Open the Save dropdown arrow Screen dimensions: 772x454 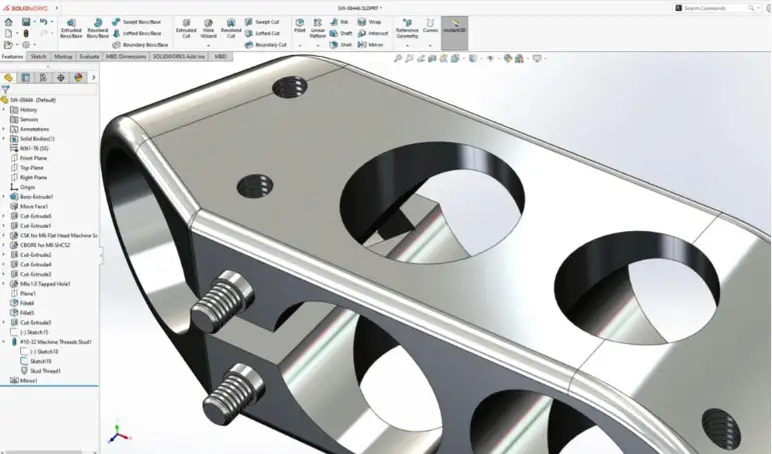pyautogui.click(x=34, y=22)
